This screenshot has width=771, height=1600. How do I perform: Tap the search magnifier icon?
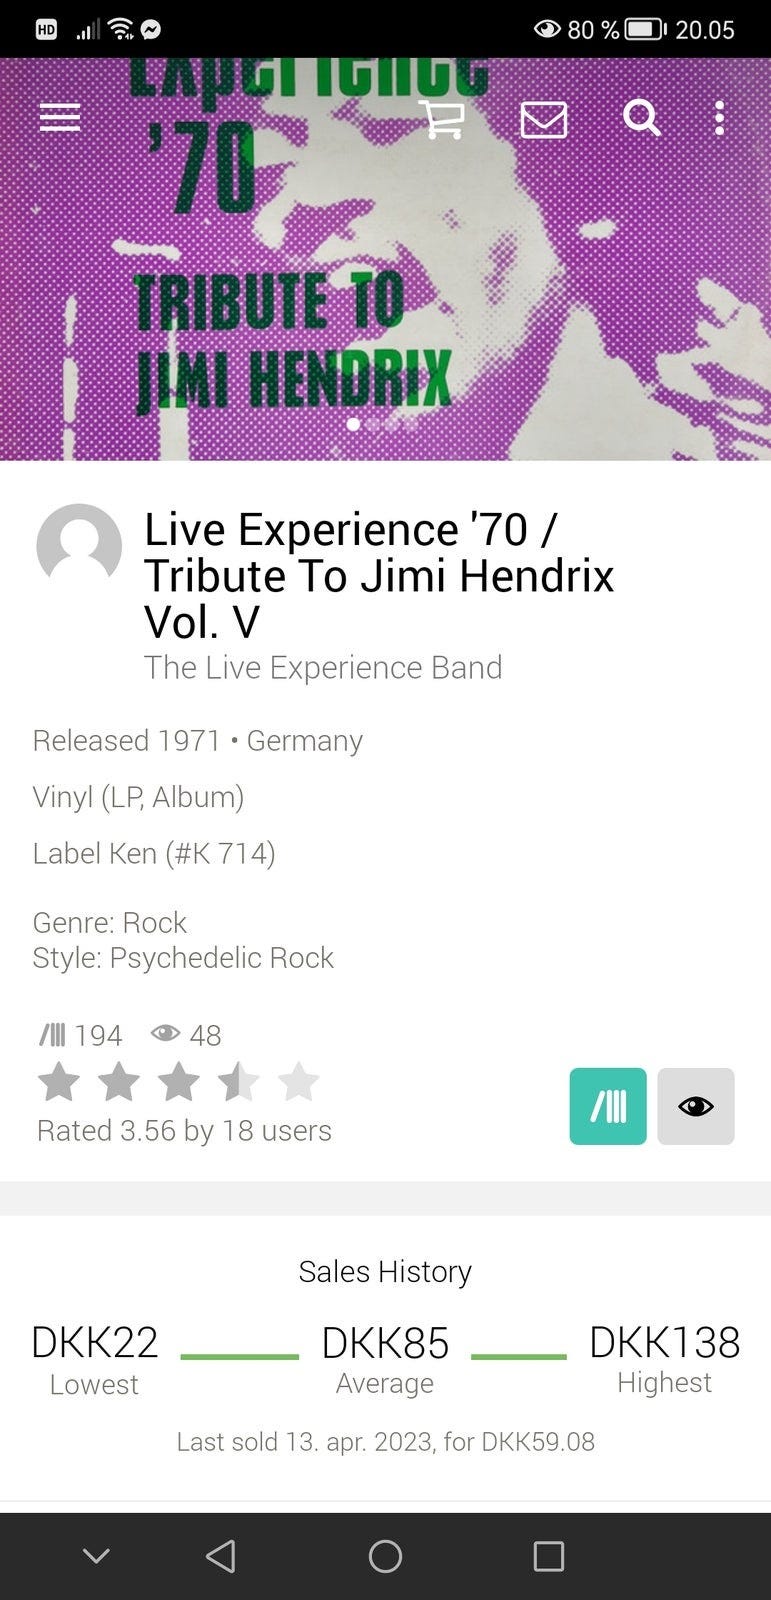pos(641,118)
